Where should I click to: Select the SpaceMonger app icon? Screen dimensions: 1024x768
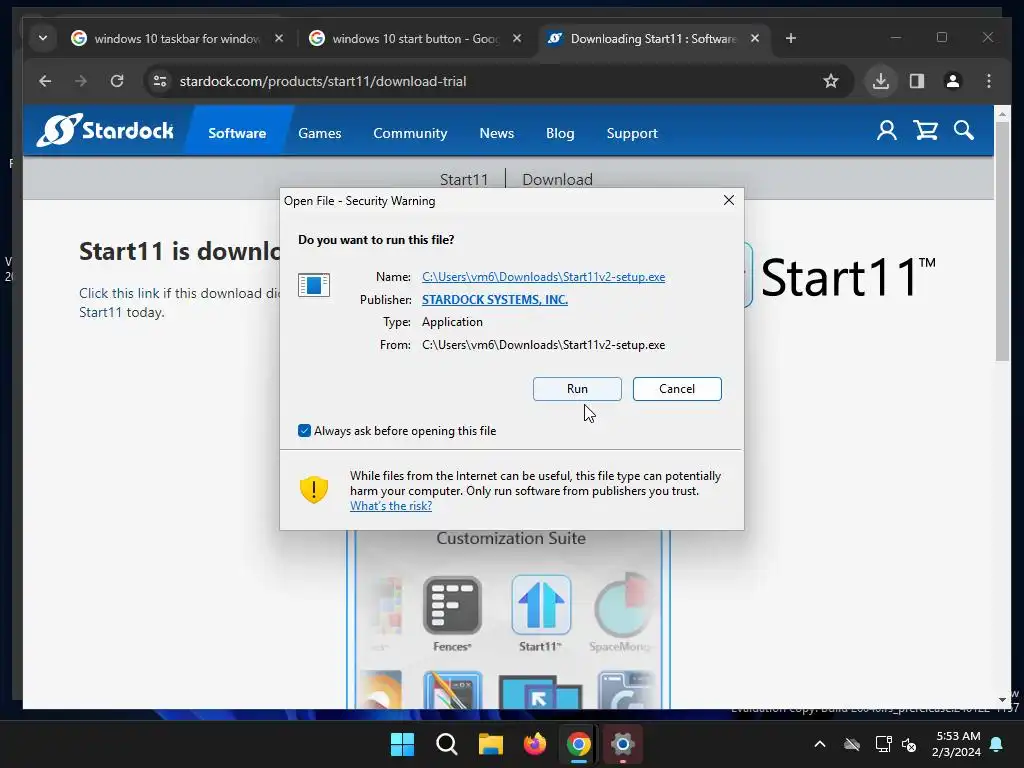pyautogui.click(x=622, y=605)
